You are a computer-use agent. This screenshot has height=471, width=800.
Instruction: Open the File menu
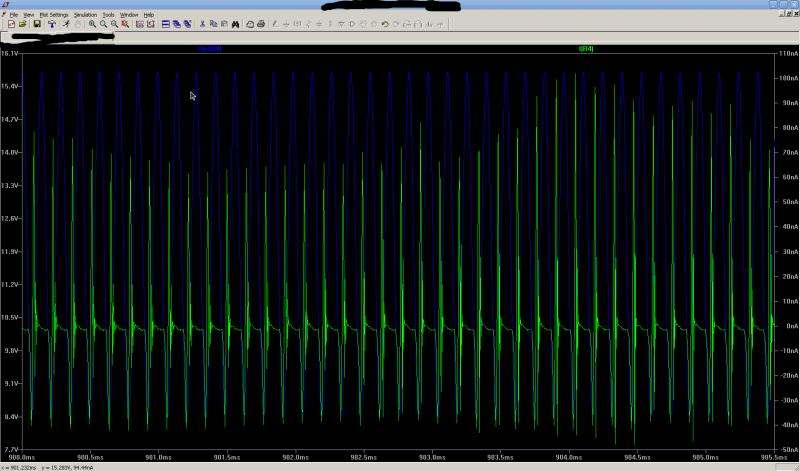(14, 15)
